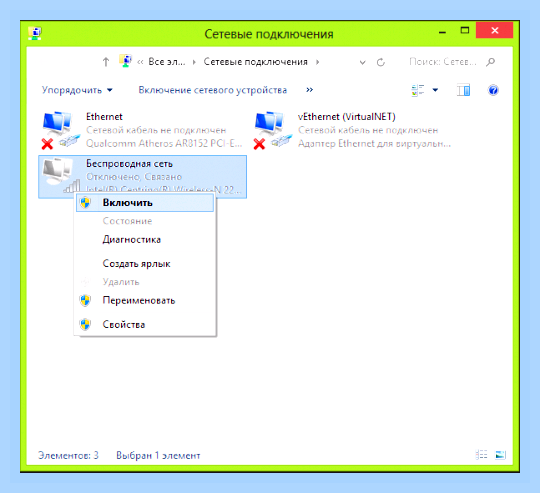
Task: Choose Включить in the context menu
Action: pos(145,202)
